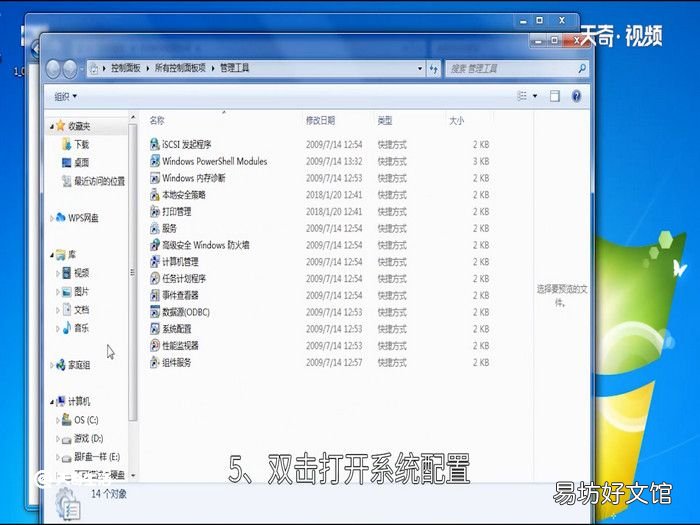
Task: Click the 性能监视器 icon
Action: tap(154, 345)
